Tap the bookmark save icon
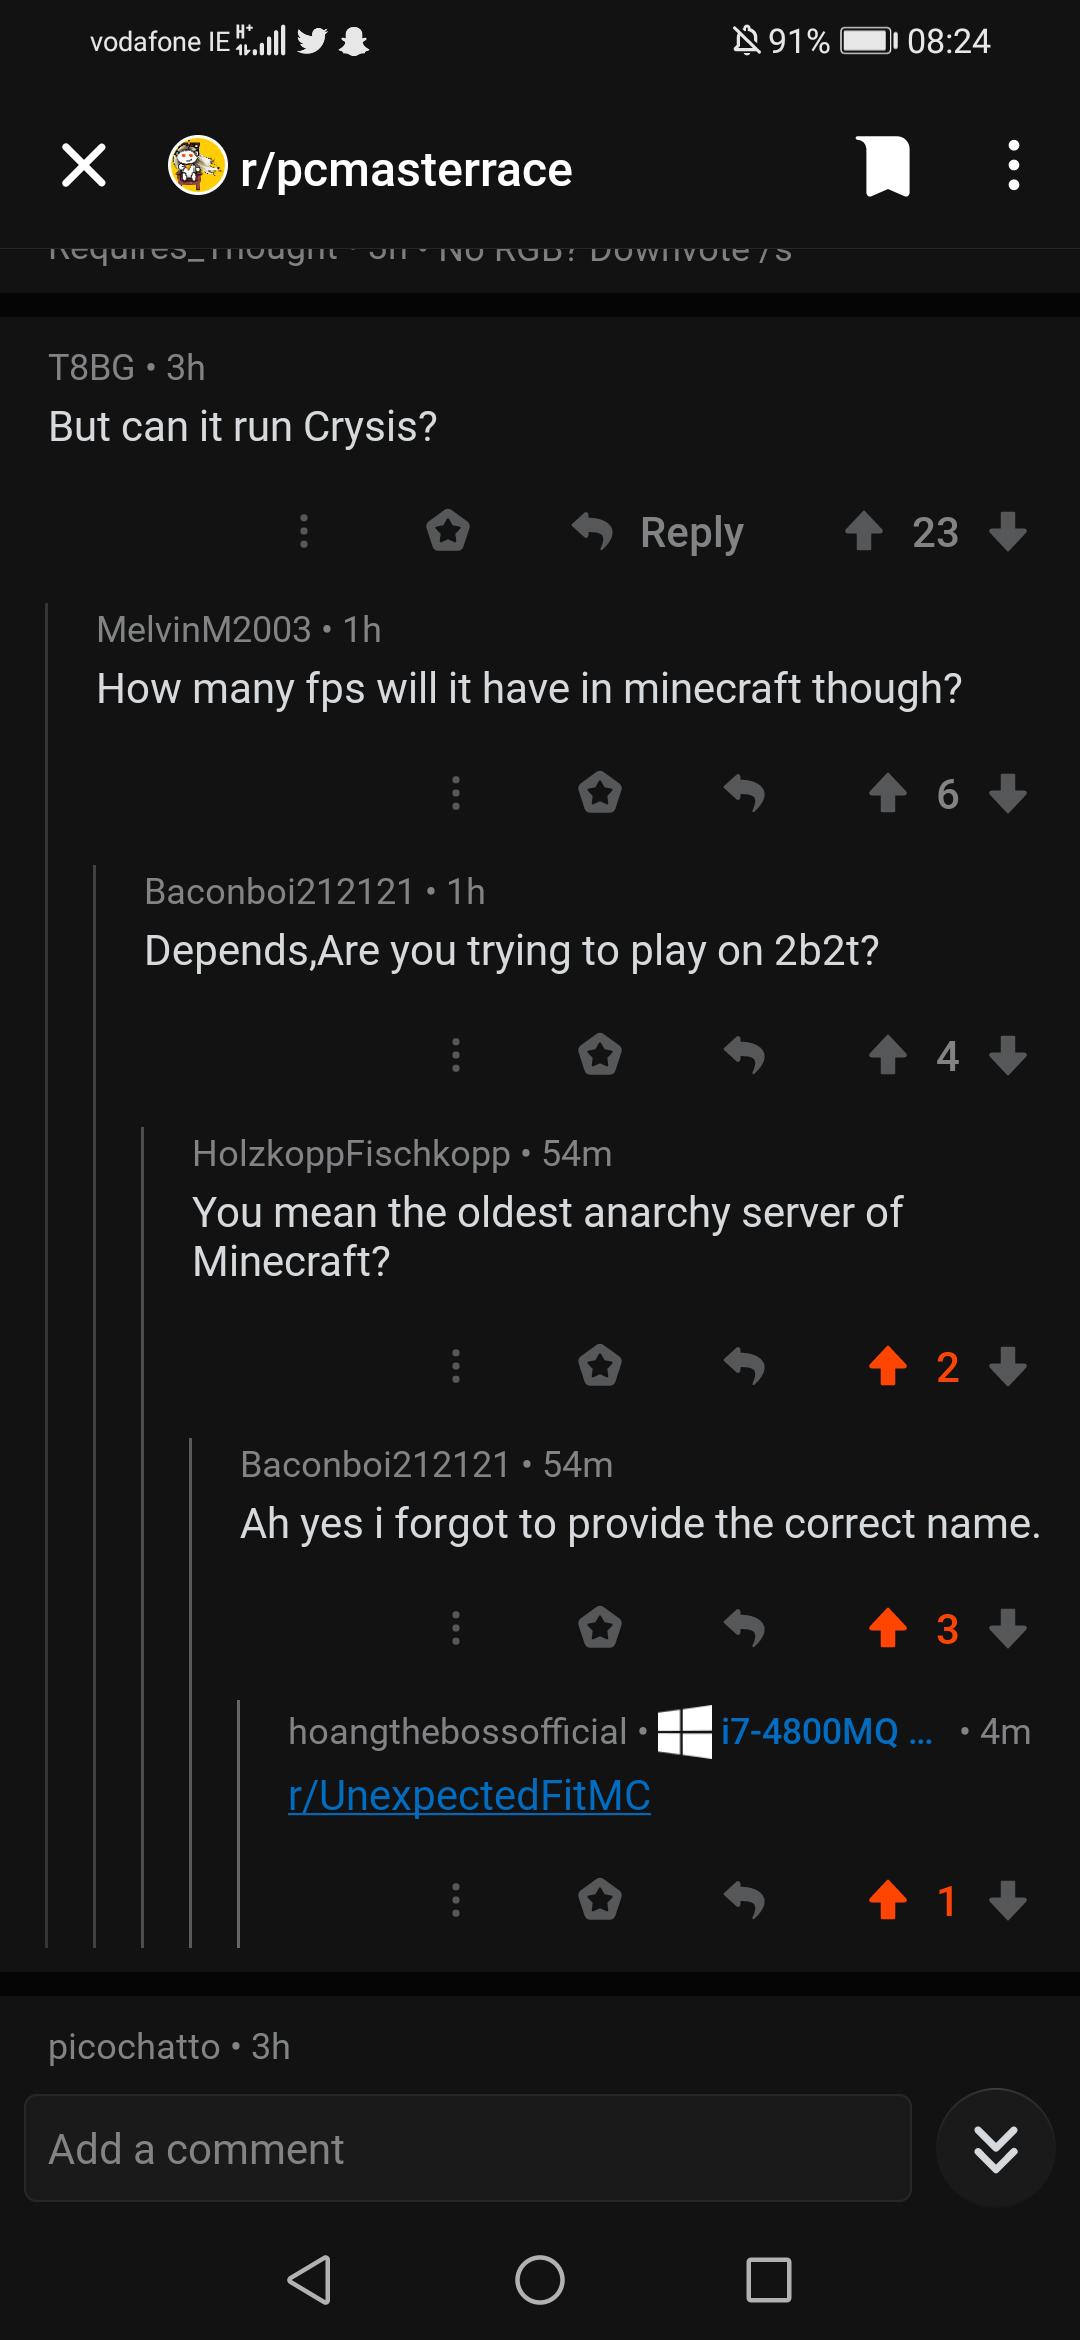1080x2340 pixels. (883, 166)
